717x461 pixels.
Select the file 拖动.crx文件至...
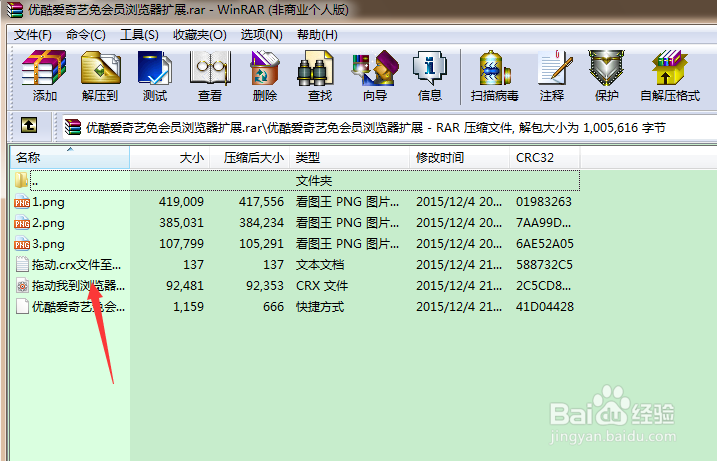tap(76, 265)
